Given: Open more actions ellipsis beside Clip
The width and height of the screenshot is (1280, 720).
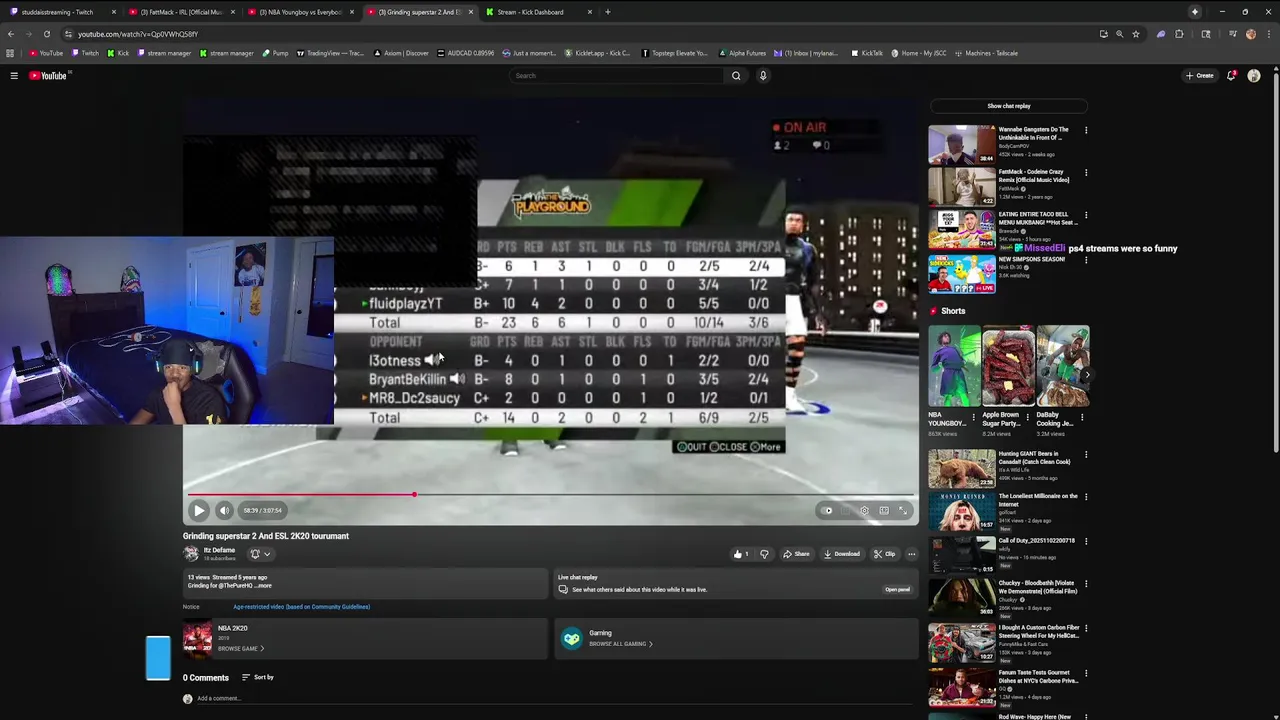Looking at the screenshot, I should [911, 554].
